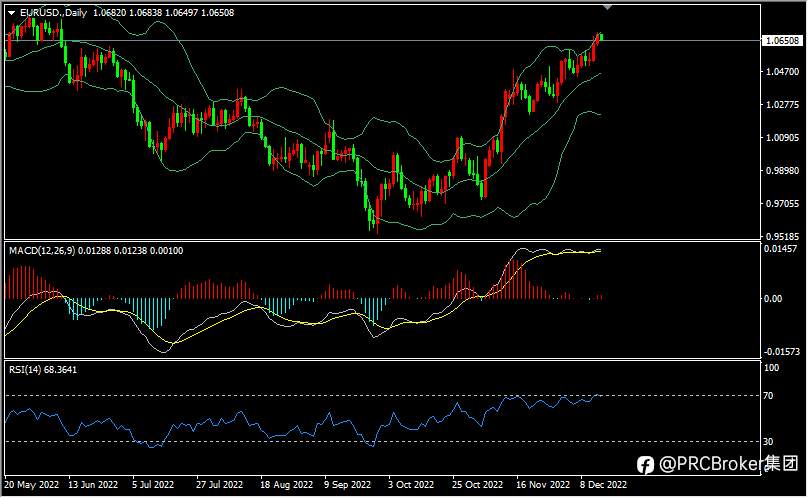Click MACD scale value -0.01573
The image size is (808, 498).
782,352
